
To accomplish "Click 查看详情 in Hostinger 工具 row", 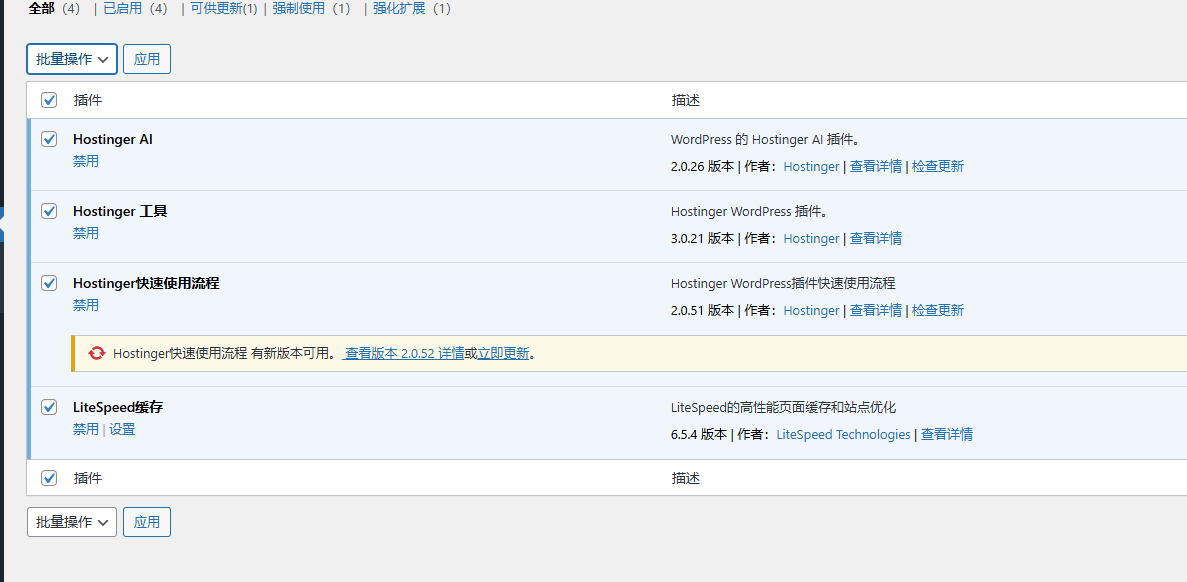I will coord(876,238).
